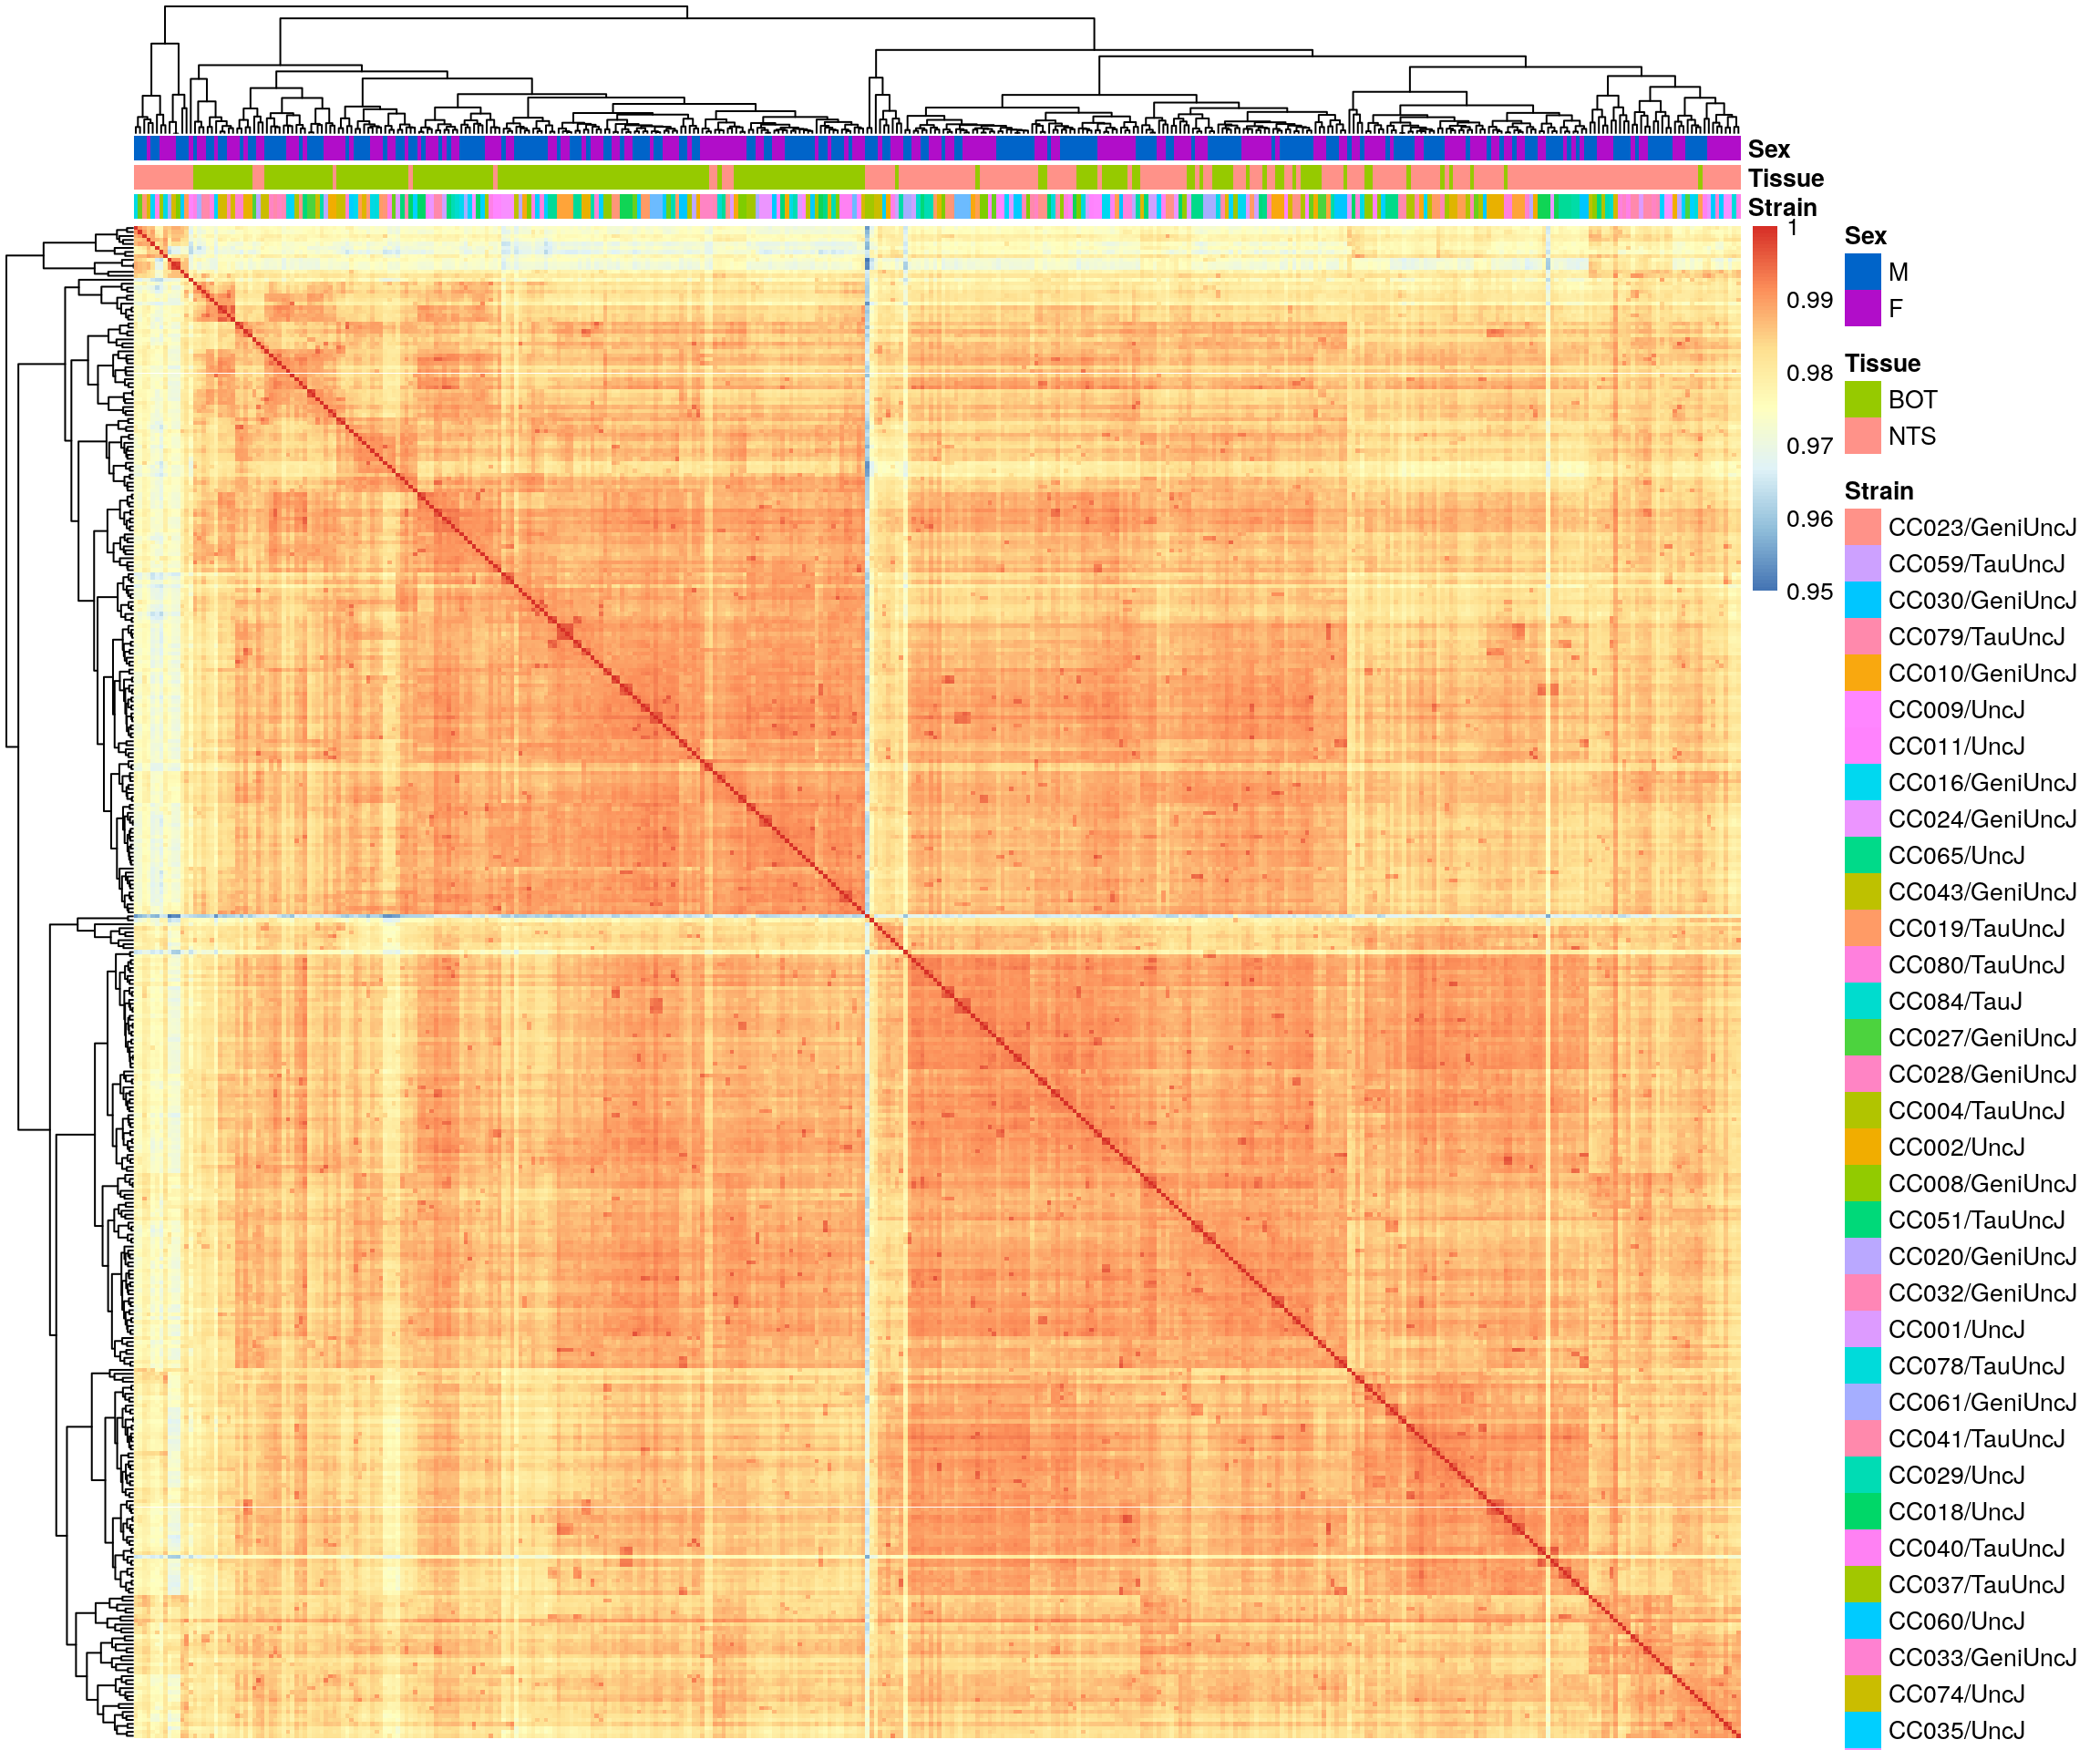Click the CC035/UncJ legend label
Image resolution: width=2100 pixels, height=1750 pixels.
(1956, 1730)
